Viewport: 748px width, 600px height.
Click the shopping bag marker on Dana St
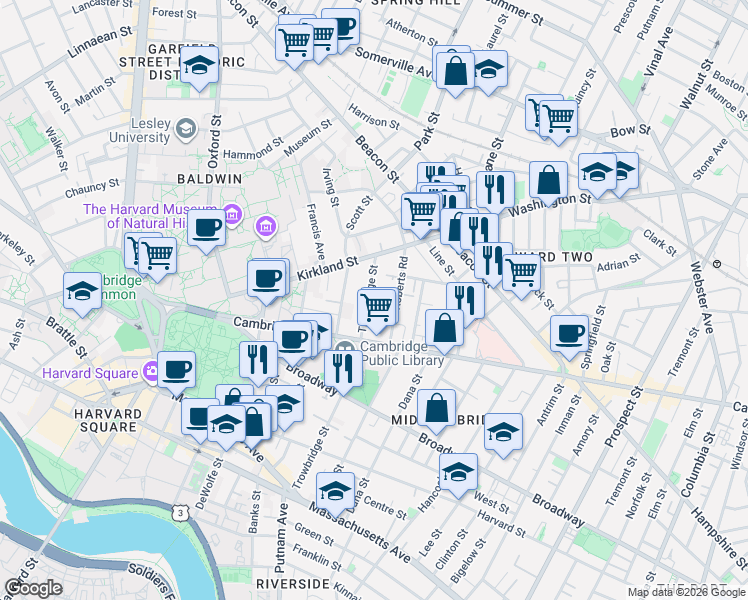(436, 409)
